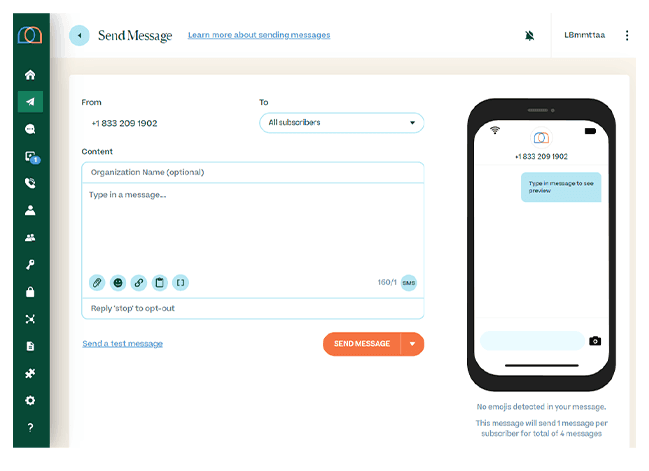This screenshot has width=649, height=471.
Task: Open the single contact sidebar icon
Action: tap(30, 210)
